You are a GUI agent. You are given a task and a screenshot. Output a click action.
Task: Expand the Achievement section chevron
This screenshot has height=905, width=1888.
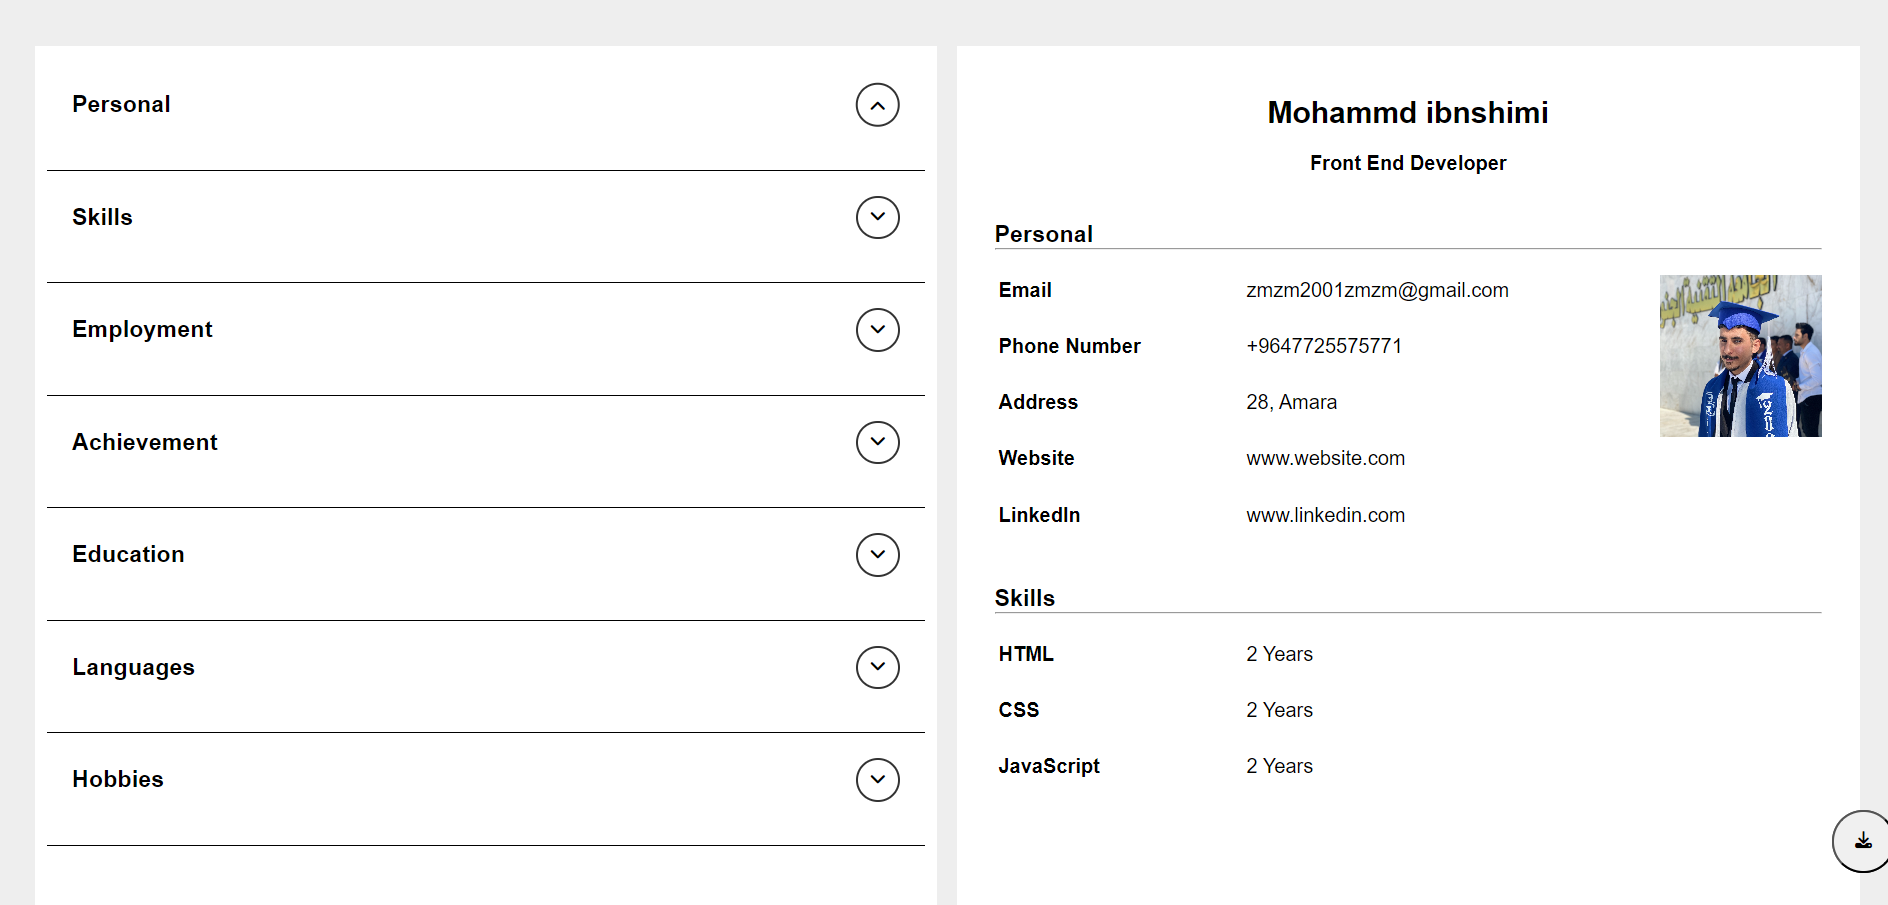877,442
